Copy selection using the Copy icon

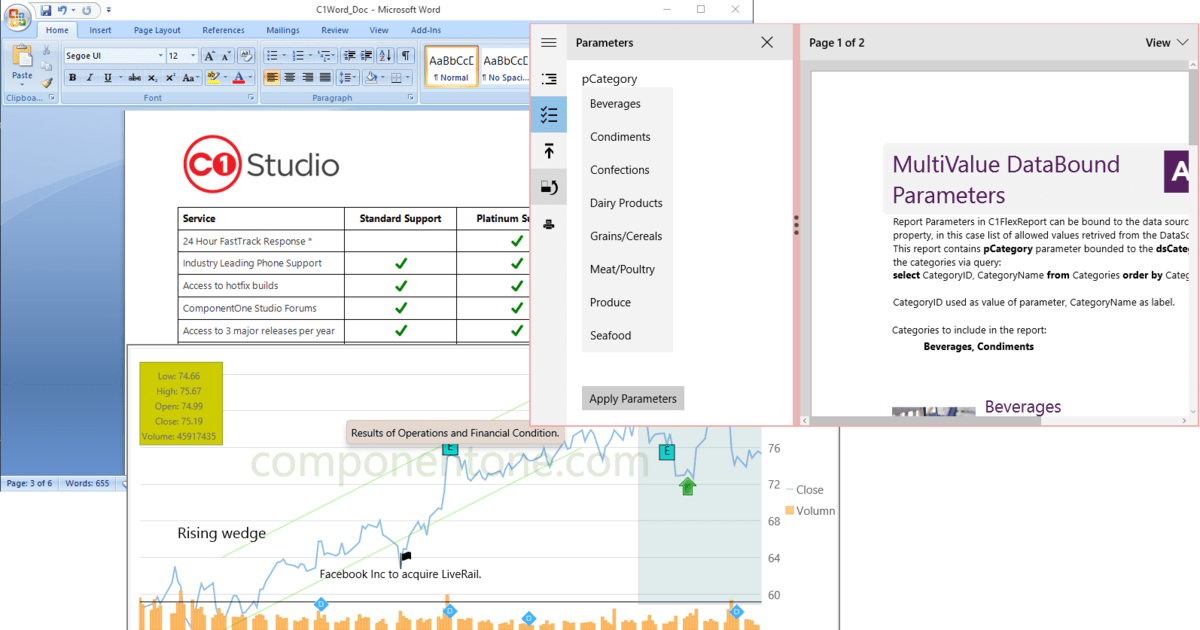(47, 67)
